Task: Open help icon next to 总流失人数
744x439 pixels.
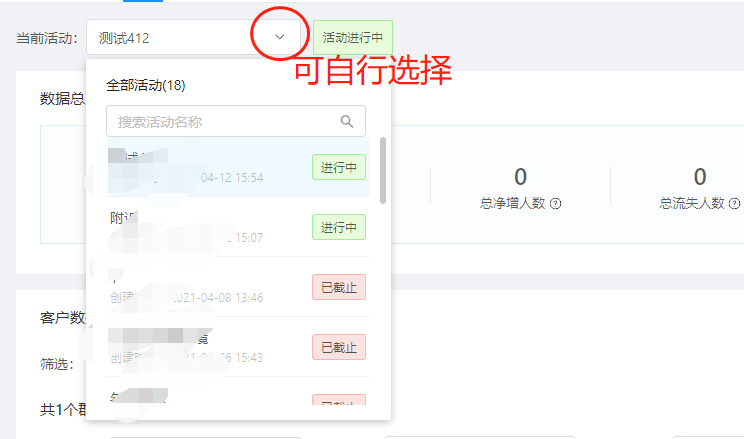Action: point(734,204)
